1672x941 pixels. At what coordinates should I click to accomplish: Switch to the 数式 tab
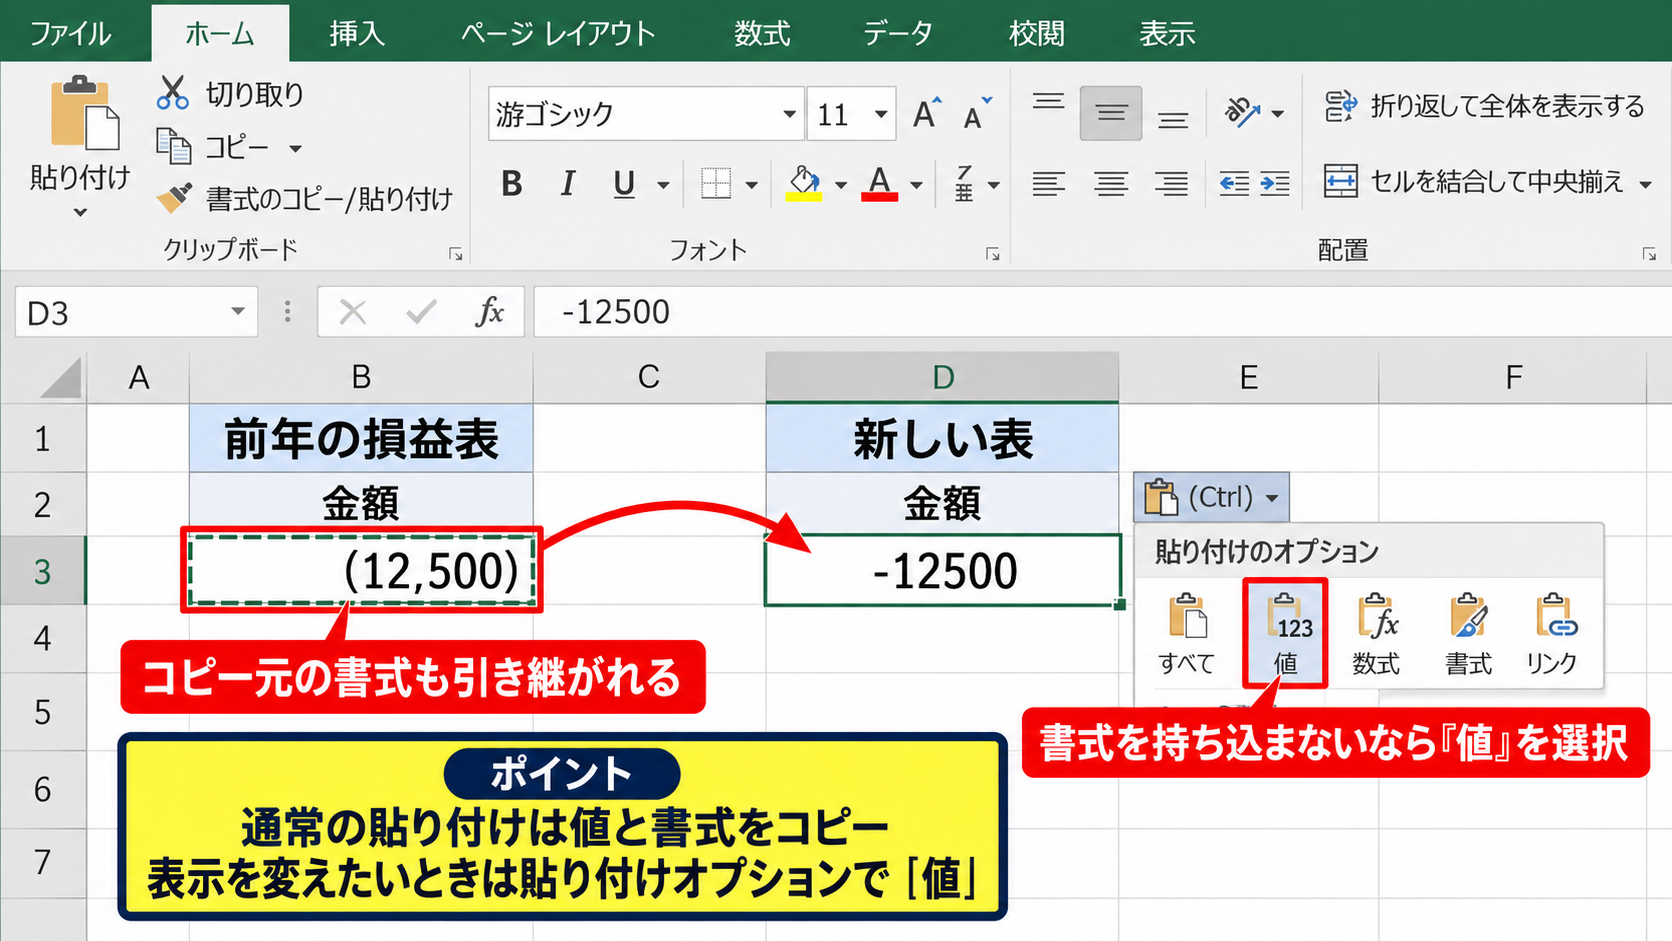pyautogui.click(x=762, y=33)
